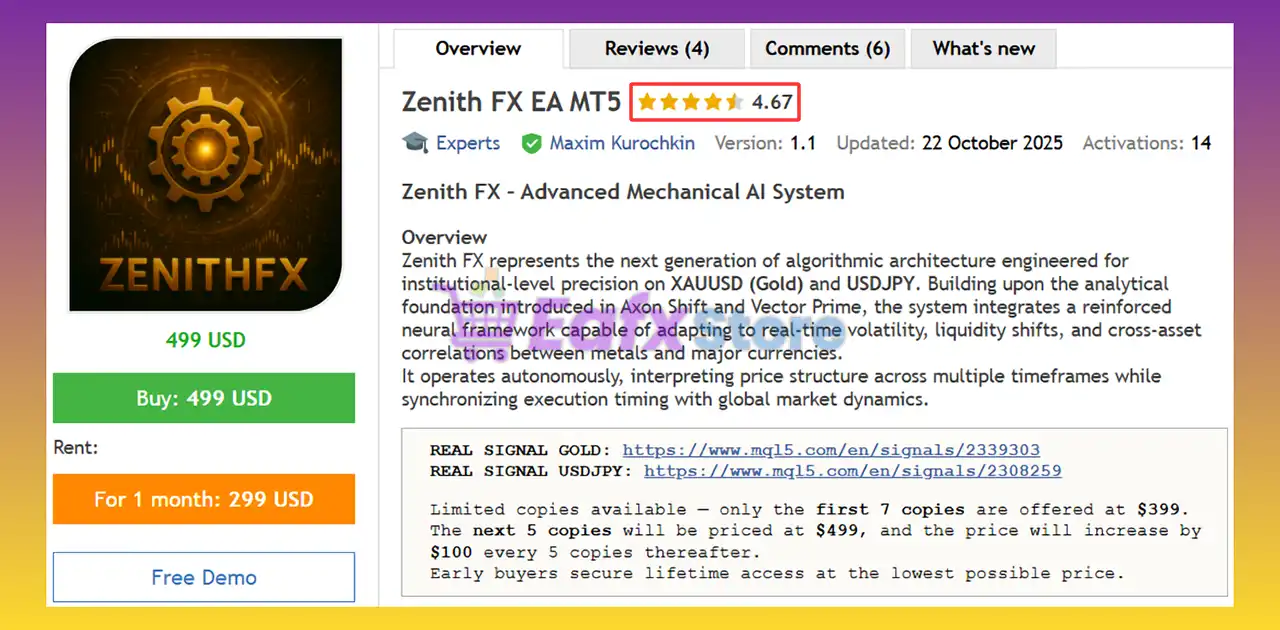
Task: Click the ZenithFX gear product thumbnail
Action: [205, 176]
